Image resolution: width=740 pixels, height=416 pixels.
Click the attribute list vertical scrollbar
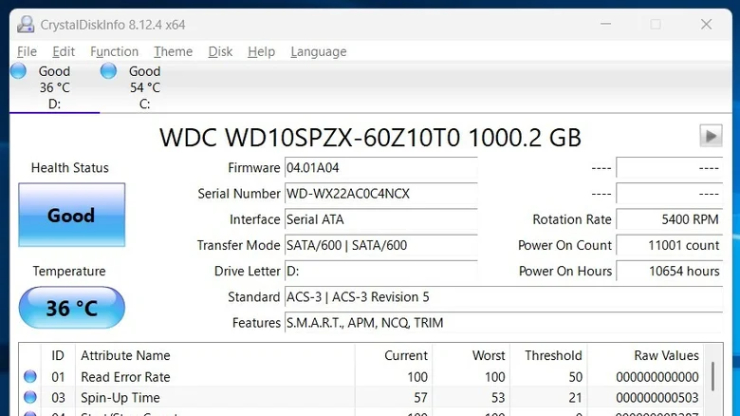coord(712,377)
